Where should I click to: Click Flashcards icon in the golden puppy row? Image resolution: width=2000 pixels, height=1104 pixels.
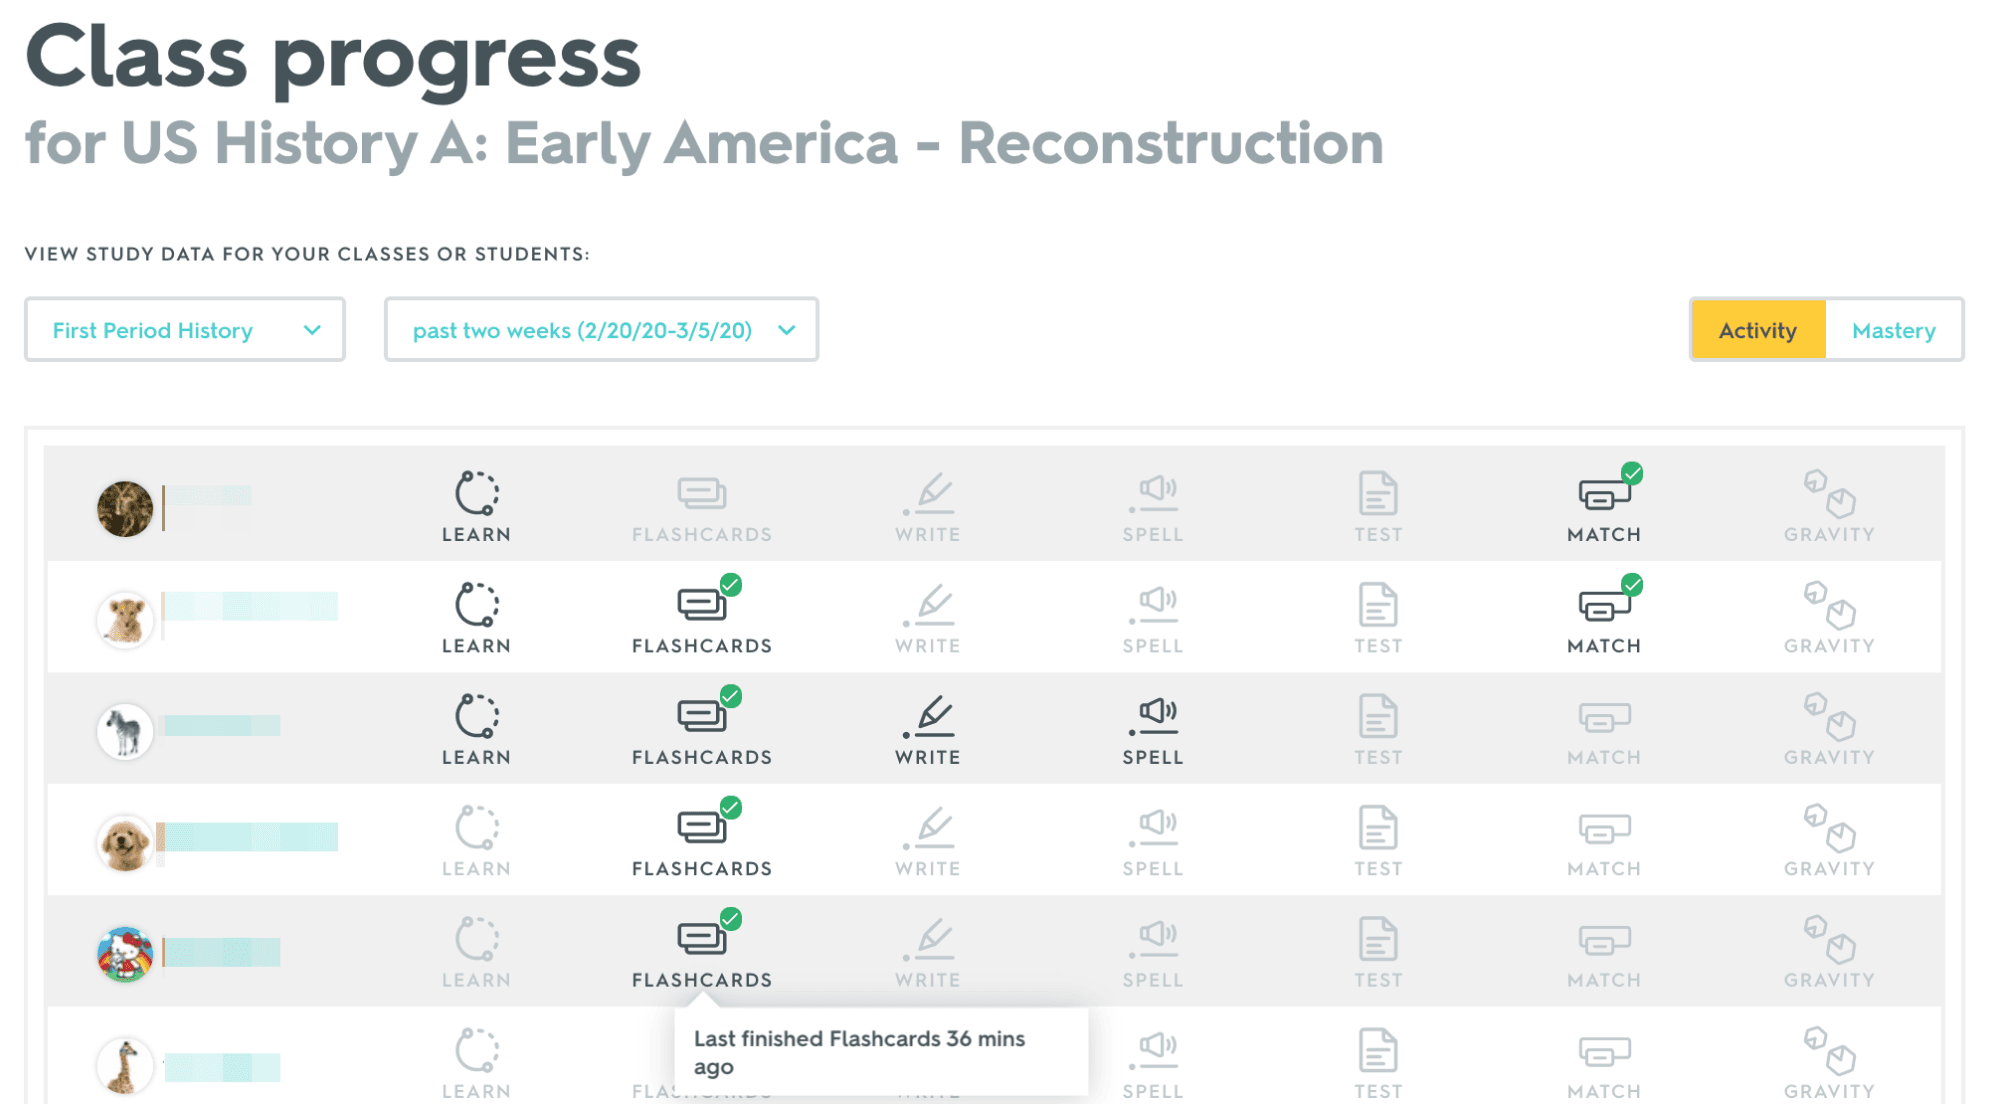click(x=701, y=828)
